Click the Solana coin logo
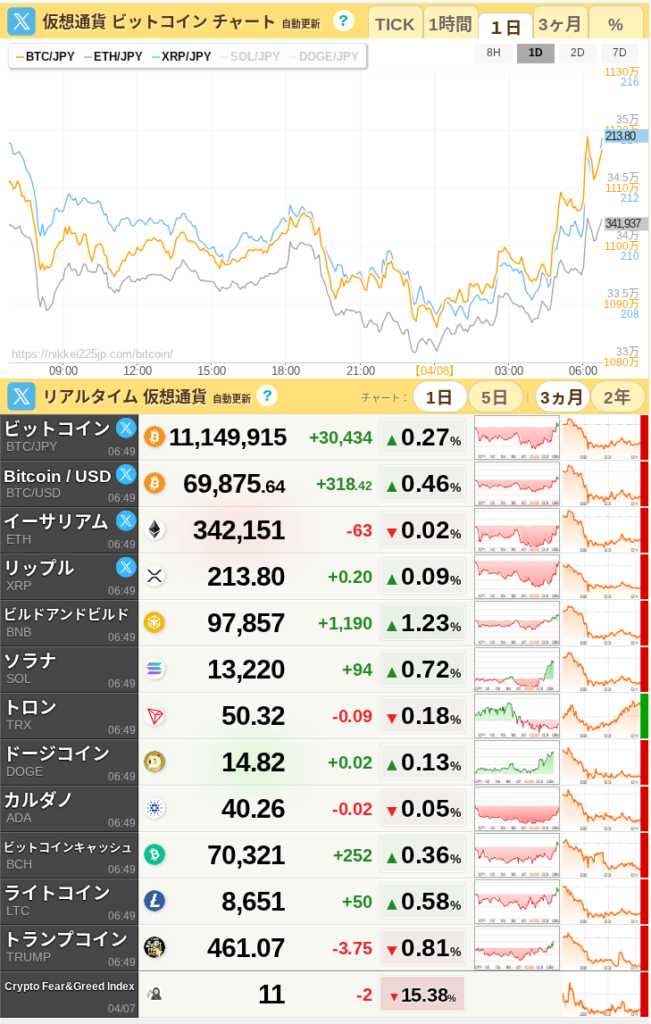Image resolution: width=651 pixels, height=1024 pixels. pyautogui.click(x=155, y=669)
